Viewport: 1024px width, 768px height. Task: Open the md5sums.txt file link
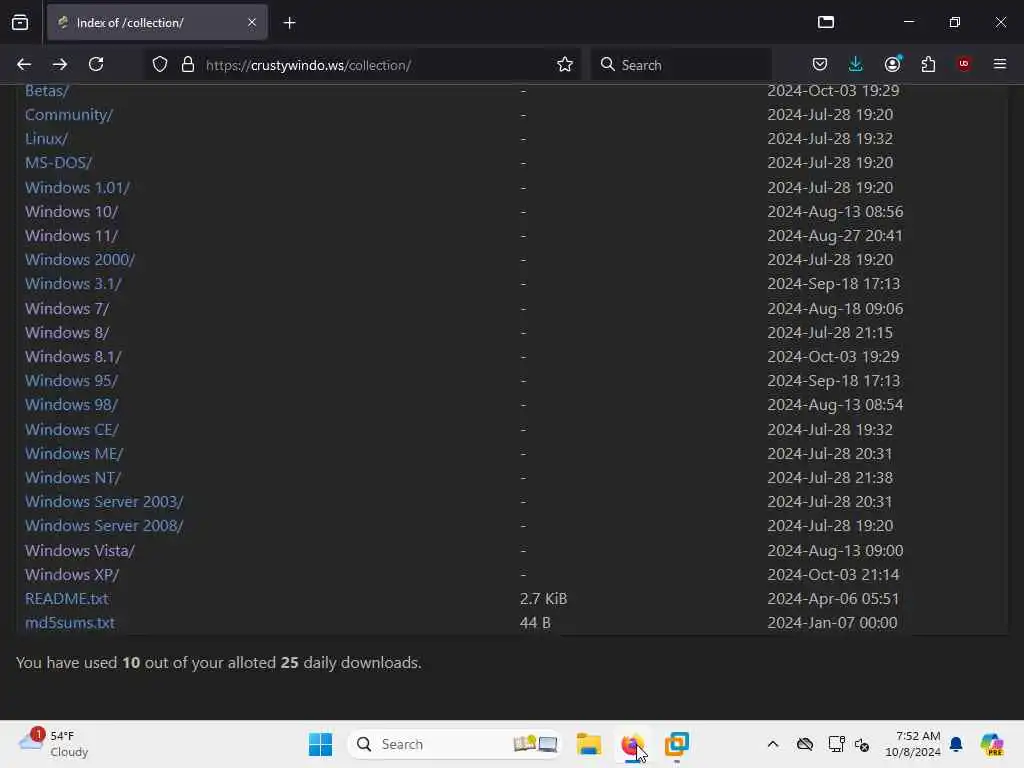point(70,623)
